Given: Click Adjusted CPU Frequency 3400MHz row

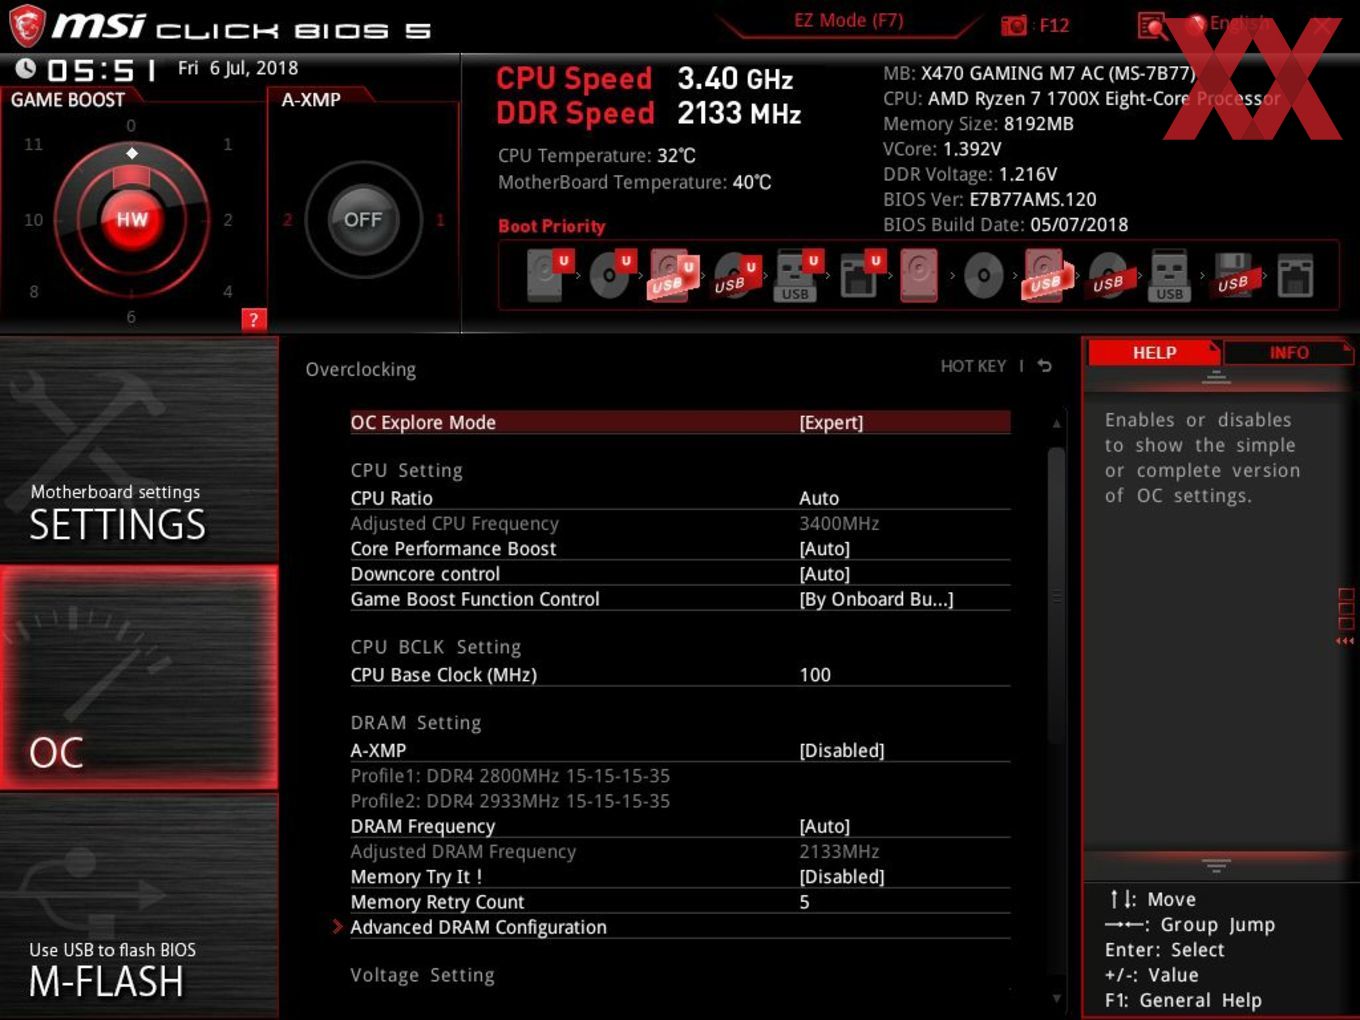Looking at the screenshot, I should (x=680, y=524).
